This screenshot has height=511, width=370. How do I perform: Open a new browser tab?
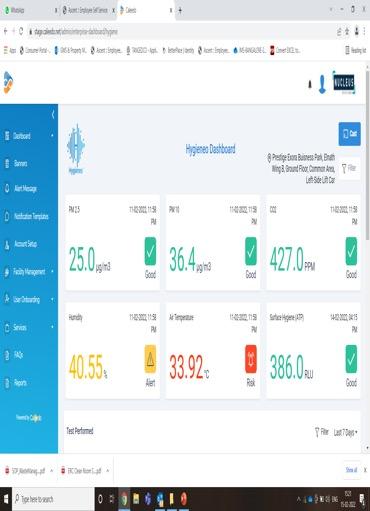(x=180, y=10)
